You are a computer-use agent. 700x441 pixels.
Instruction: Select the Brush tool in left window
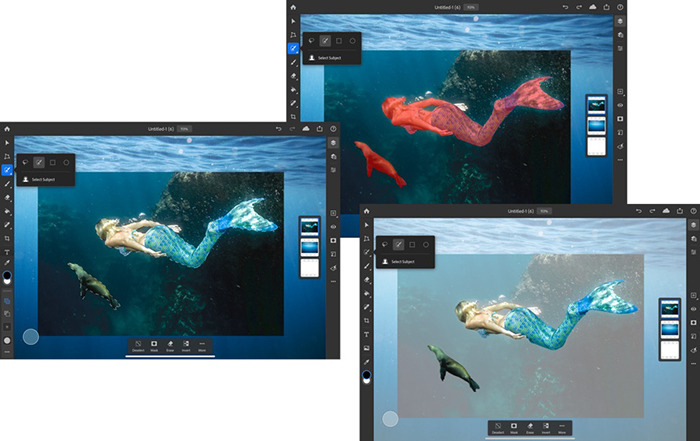pos(7,184)
